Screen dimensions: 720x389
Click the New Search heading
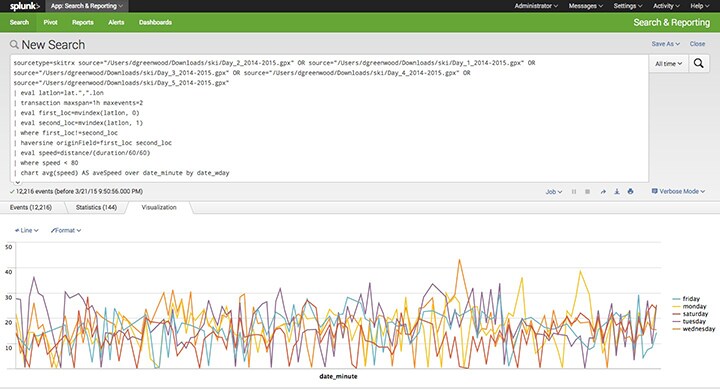click(x=53, y=45)
